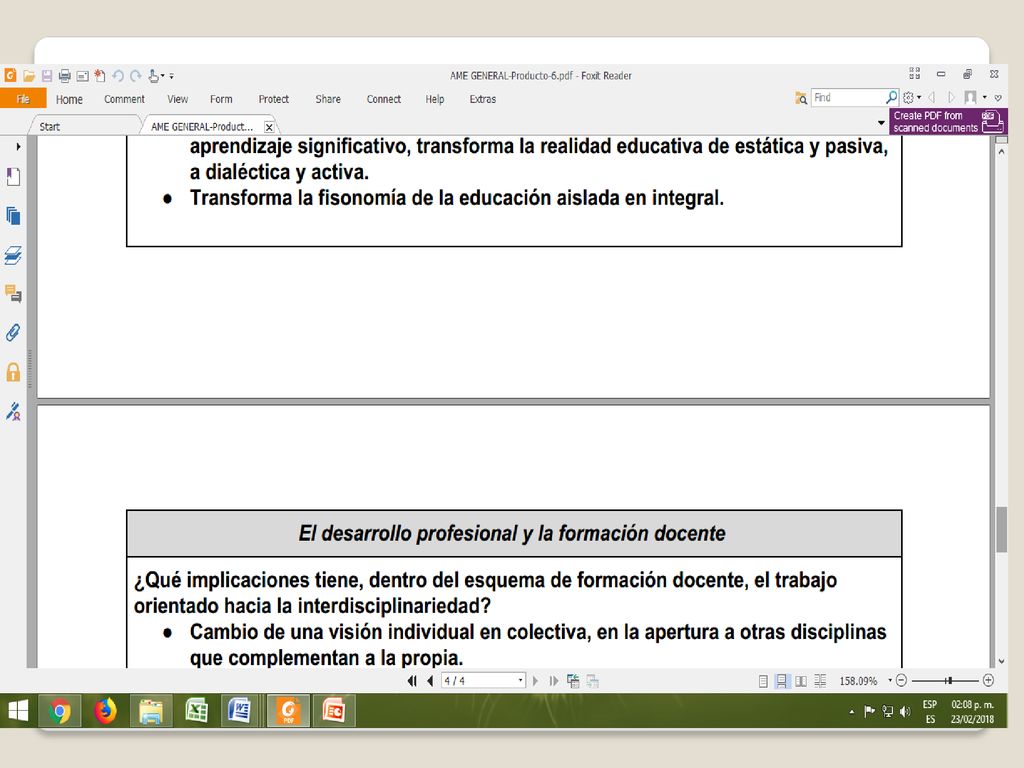Screen dimensions: 1024x768
Task: Open the Extras ribbon tab
Action: (483, 99)
